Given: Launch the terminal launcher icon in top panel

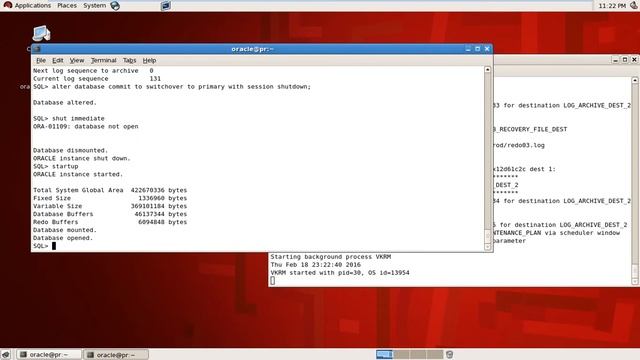Looking at the screenshot, I should pyautogui.click(x=166, y=6).
